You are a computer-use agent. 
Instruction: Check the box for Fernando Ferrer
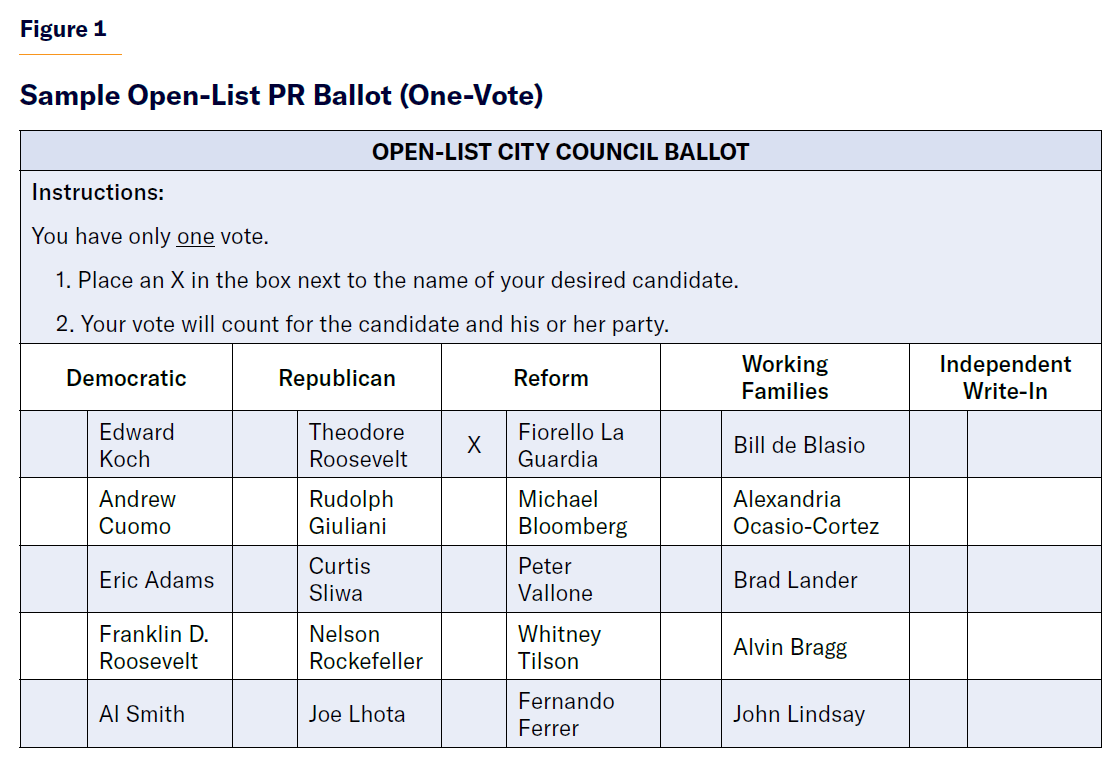tap(474, 714)
